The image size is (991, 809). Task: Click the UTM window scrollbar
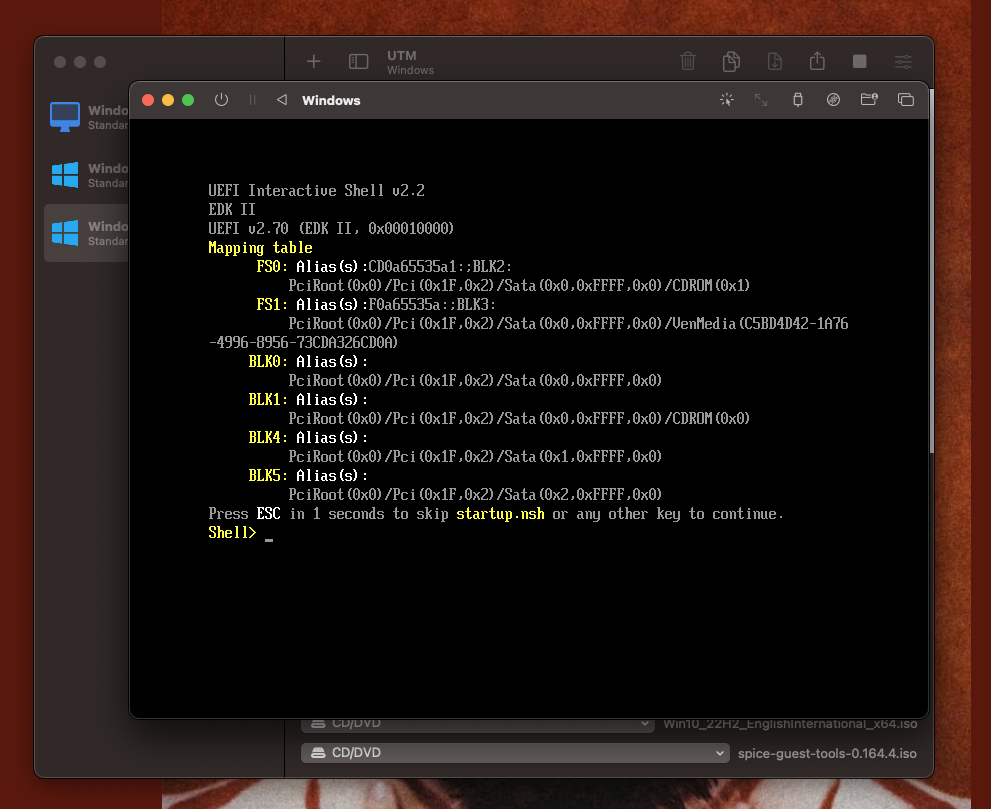pos(931,271)
